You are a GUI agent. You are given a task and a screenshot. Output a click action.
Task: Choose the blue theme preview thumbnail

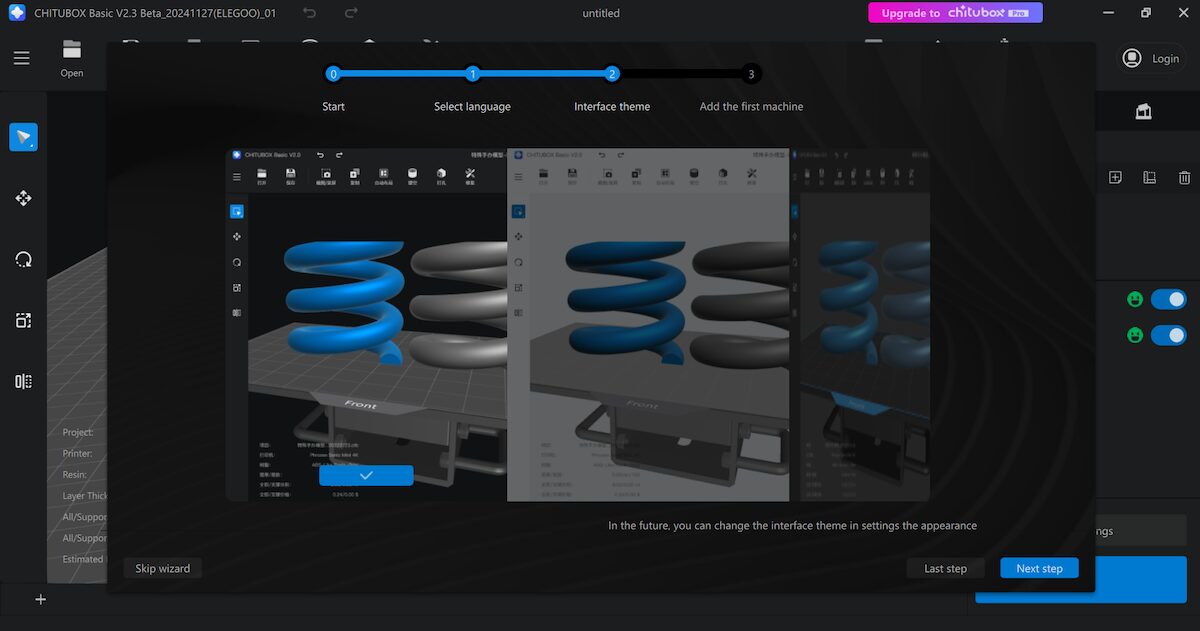click(859, 325)
